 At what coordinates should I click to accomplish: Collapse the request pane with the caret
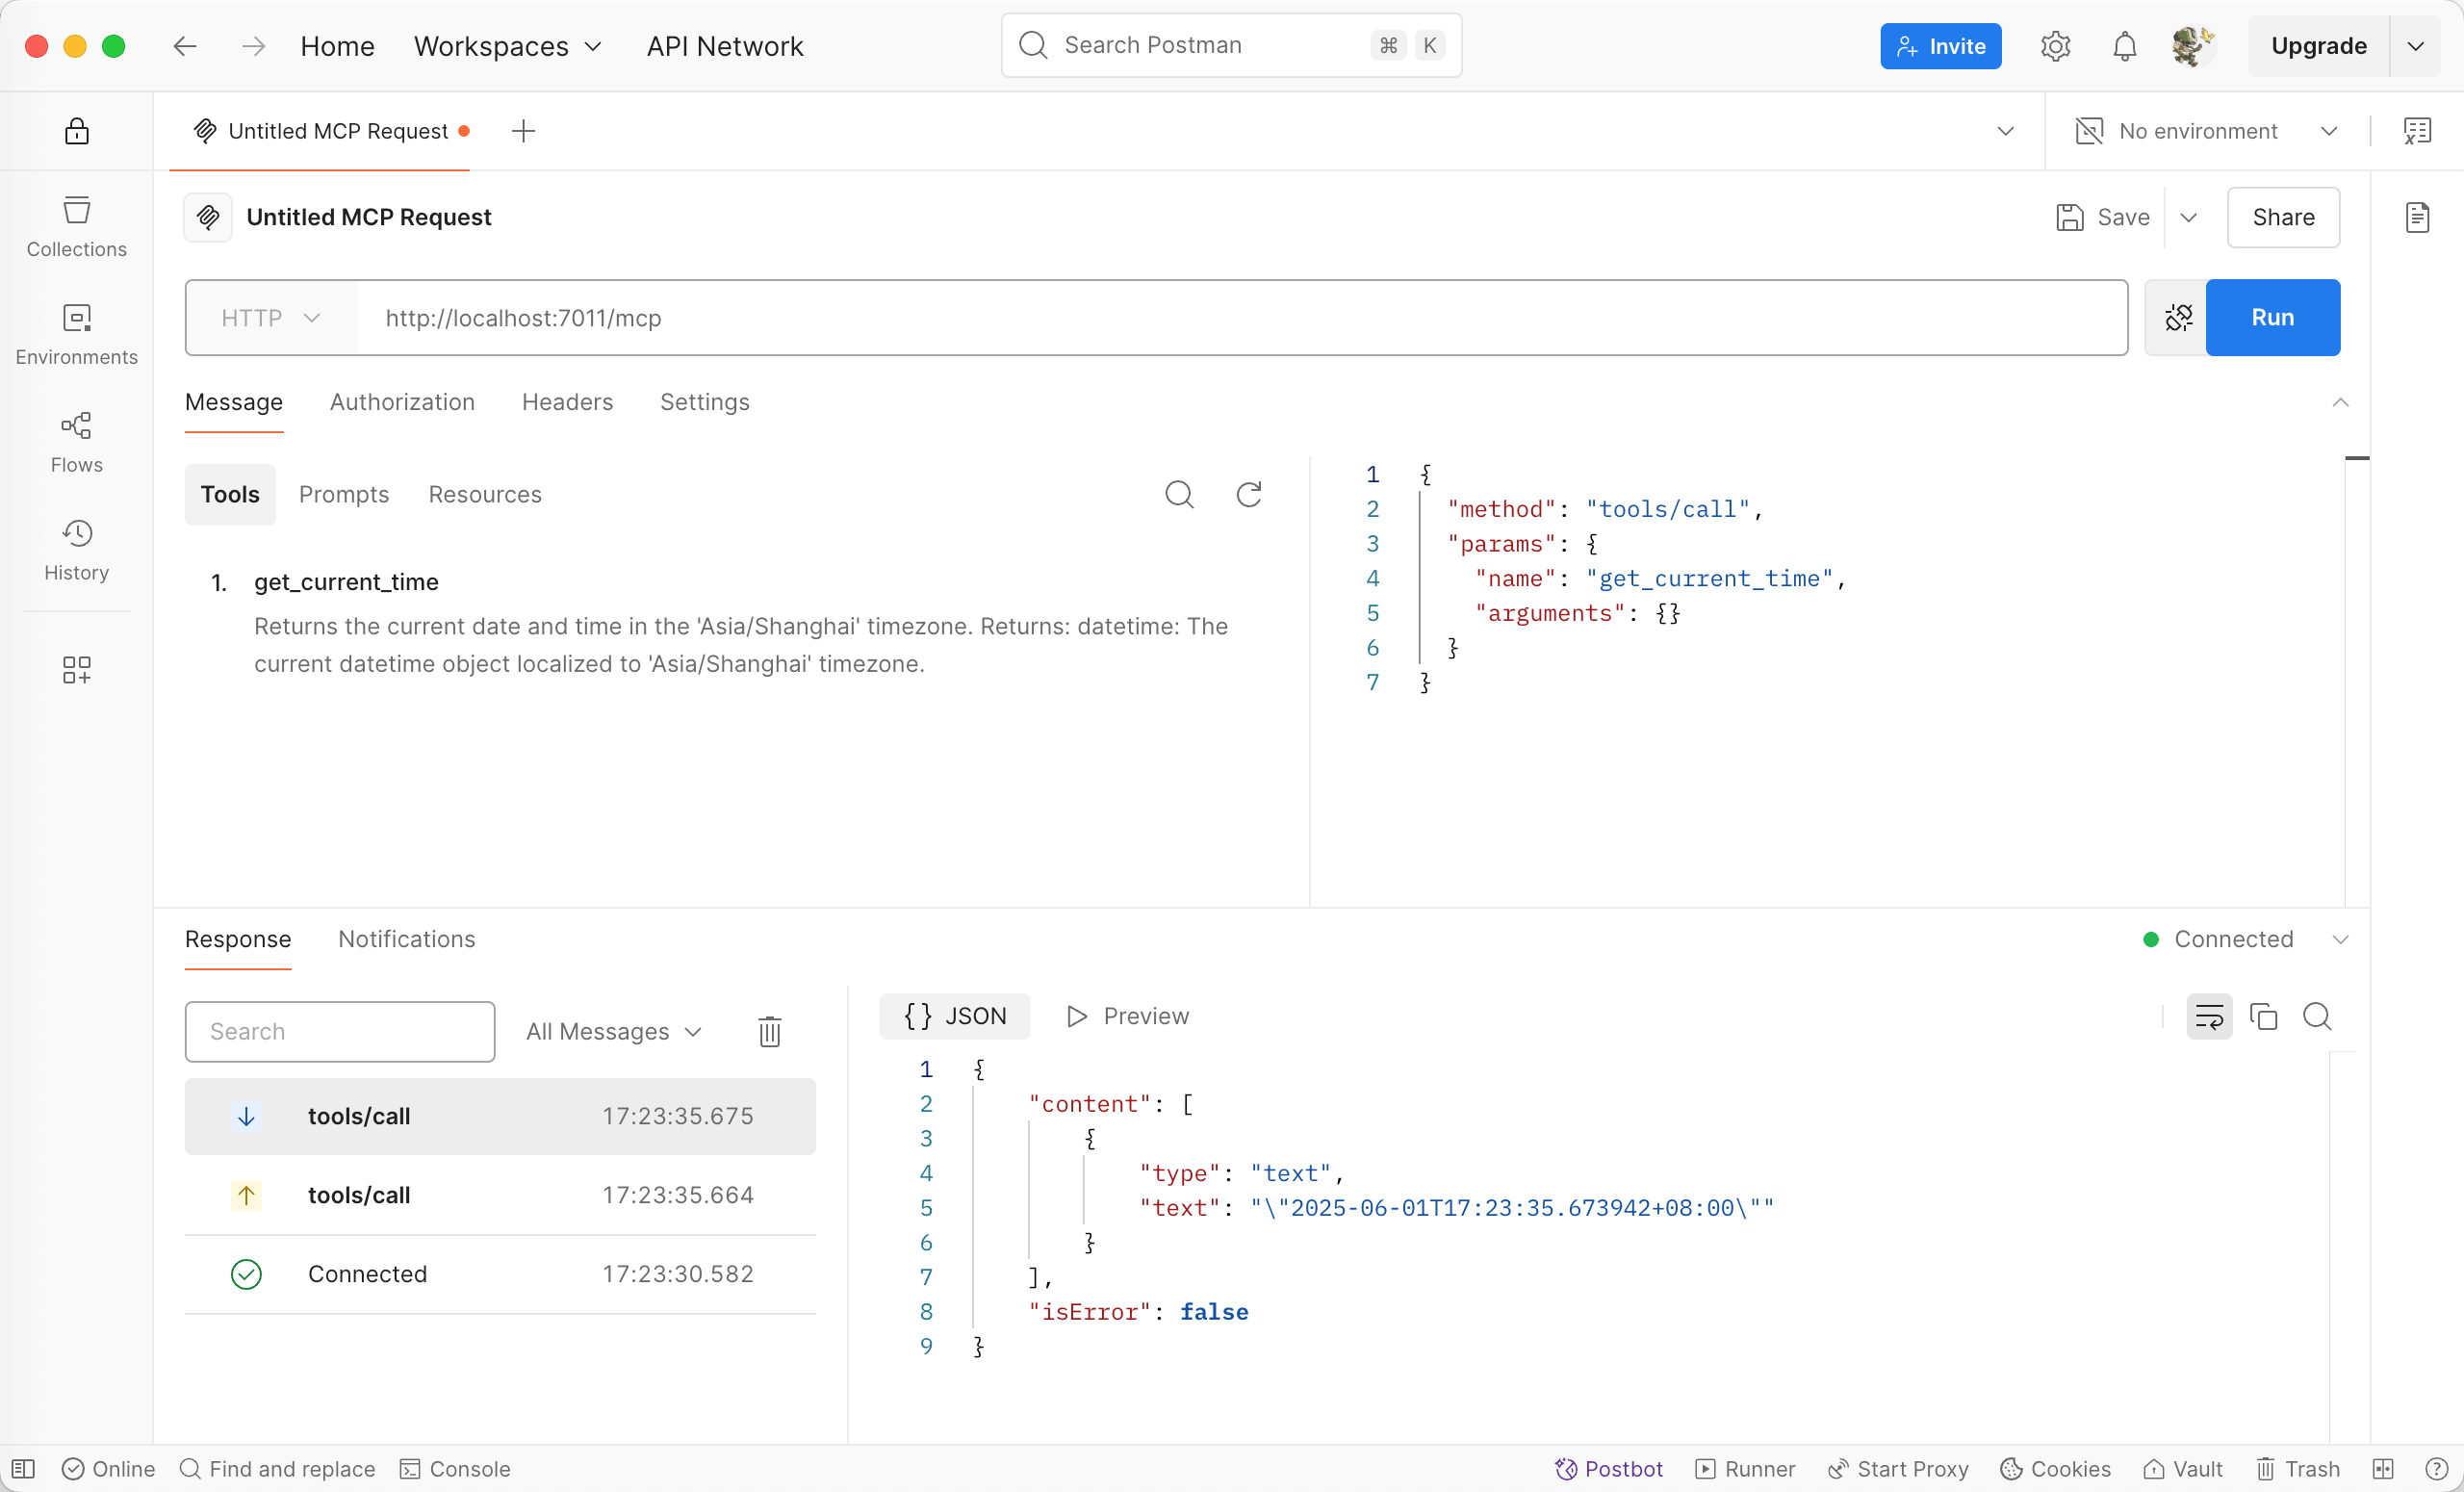pyautogui.click(x=2340, y=402)
